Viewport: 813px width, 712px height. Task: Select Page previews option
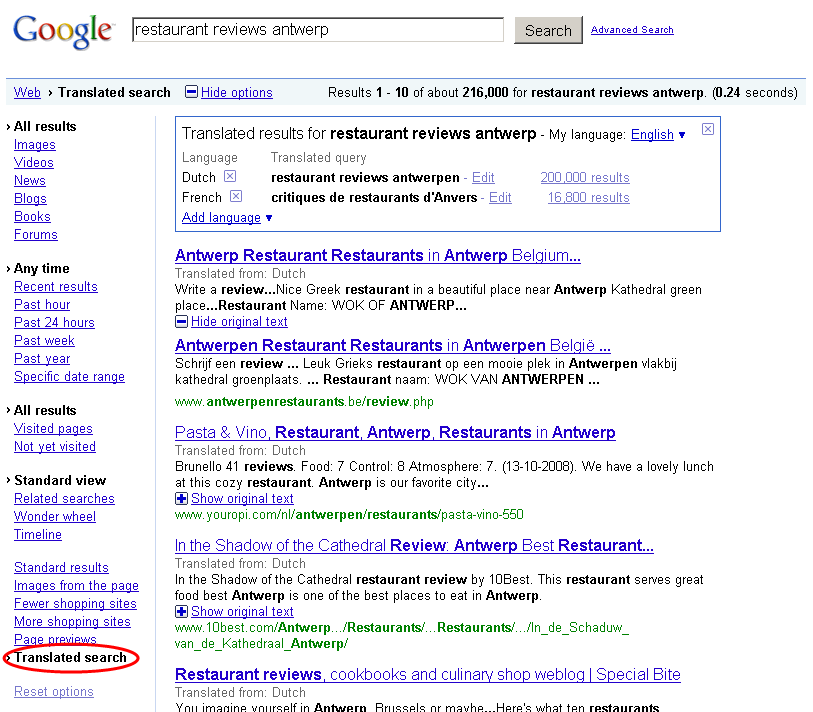(55, 639)
